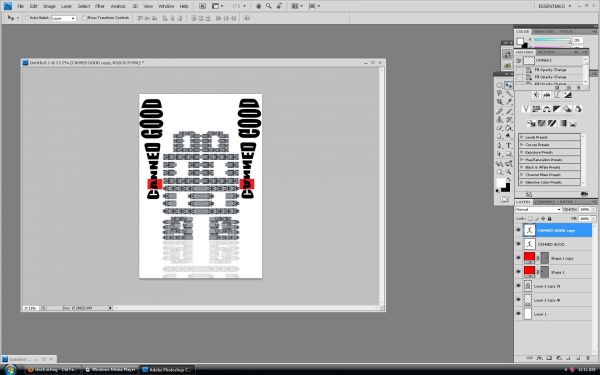Select the Move tool in toolbox
The image size is (600, 375).
pyautogui.click(x=509, y=85)
